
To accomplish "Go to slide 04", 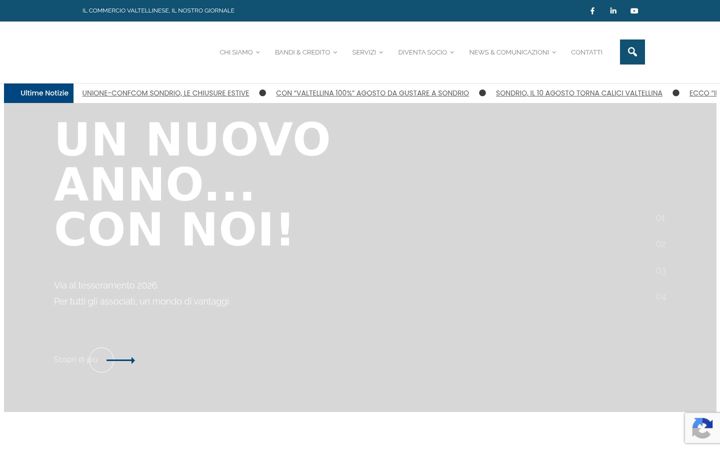I will pyautogui.click(x=661, y=297).
